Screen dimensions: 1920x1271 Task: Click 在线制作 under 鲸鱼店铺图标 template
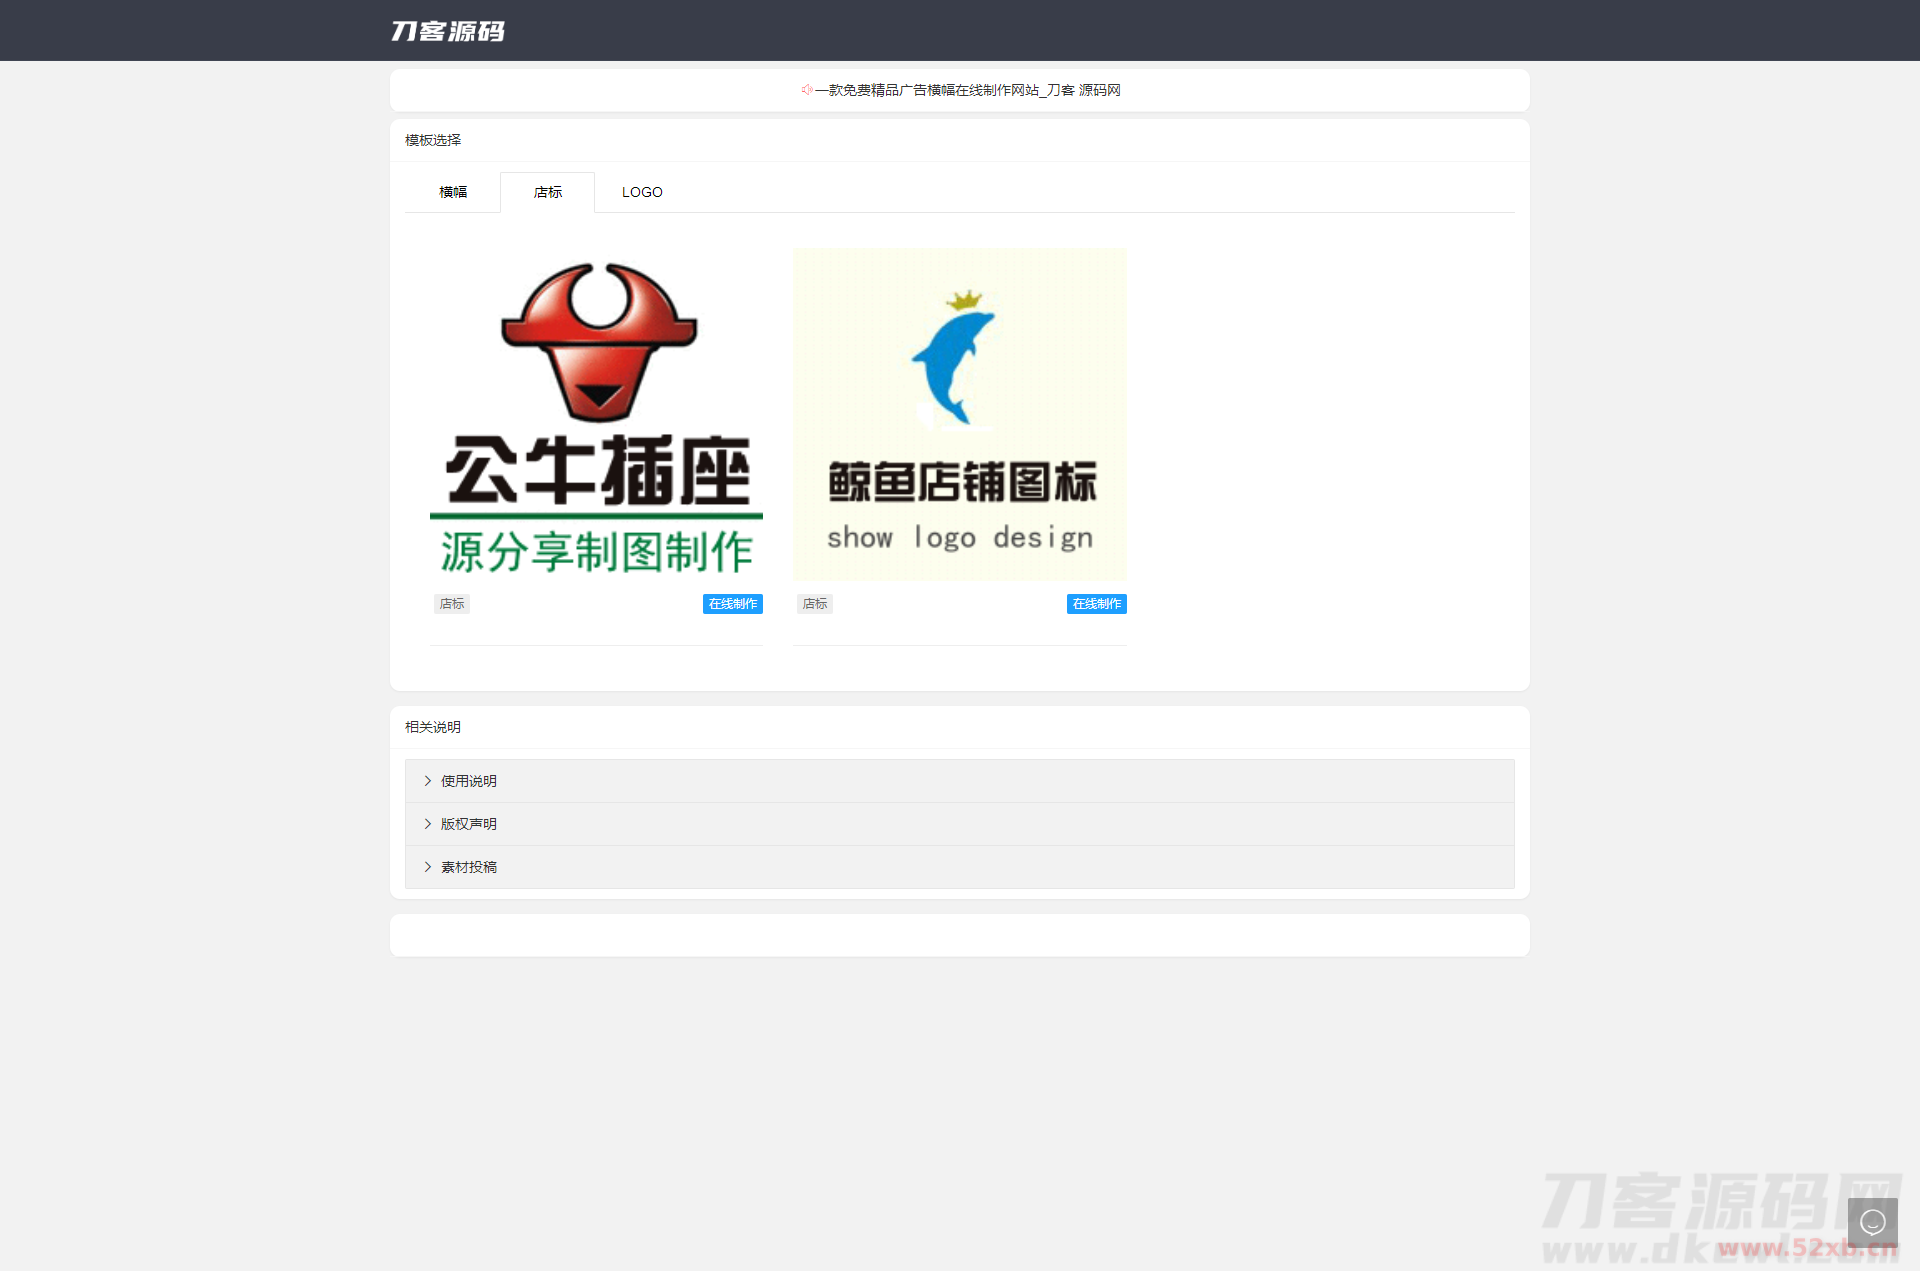pyautogui.click(x=1096, y=604)
